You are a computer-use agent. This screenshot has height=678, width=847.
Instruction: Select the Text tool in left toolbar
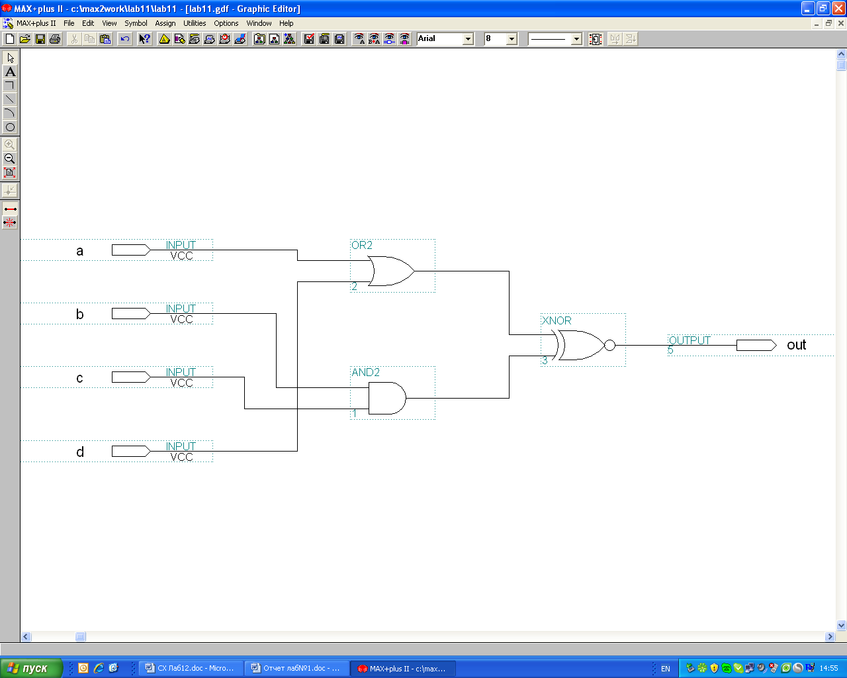pyautogui.click(x=10, y=72)
